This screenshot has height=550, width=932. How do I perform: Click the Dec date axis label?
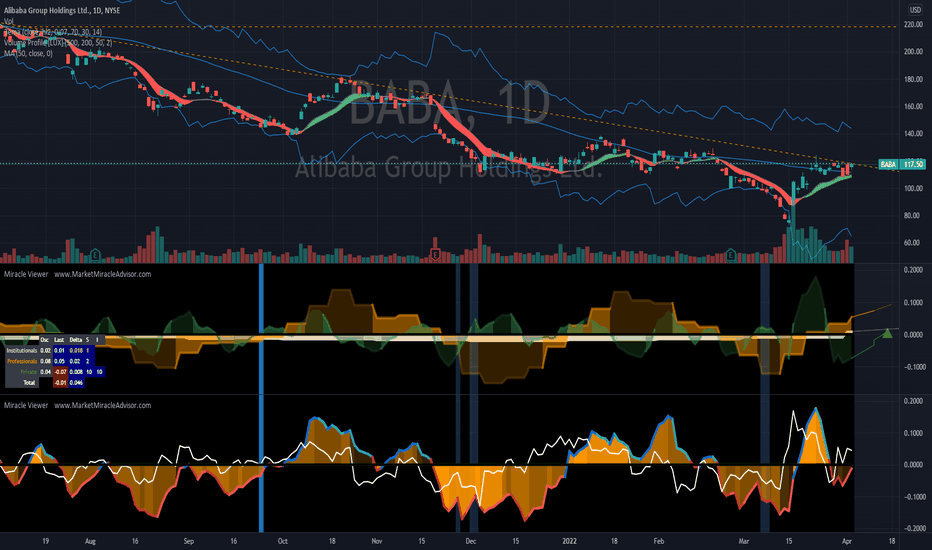471,541
